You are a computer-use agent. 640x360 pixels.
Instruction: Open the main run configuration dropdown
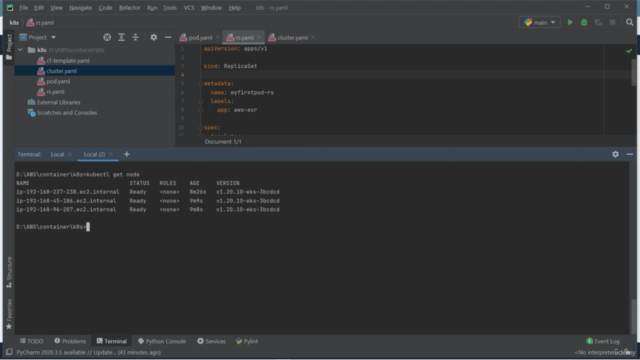point(540,22)
